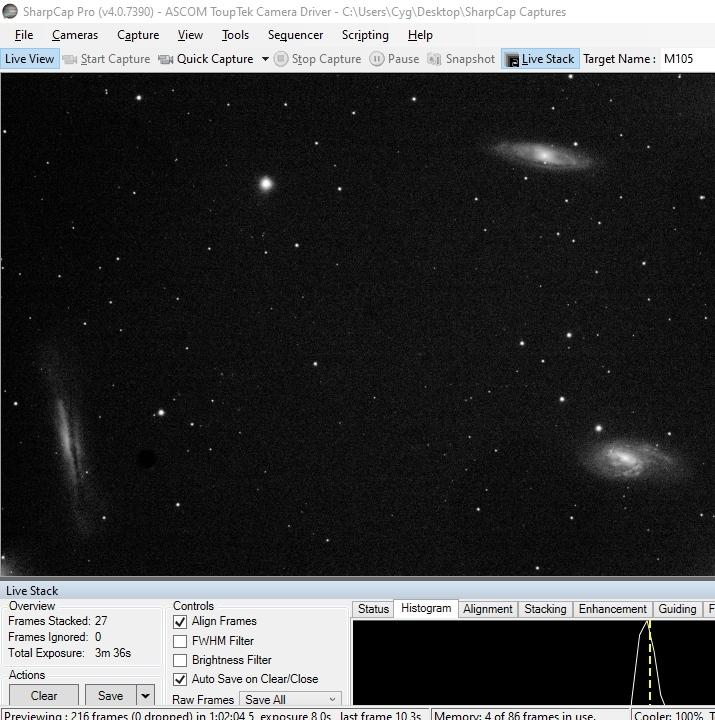
Task: Open the Quick Capture dropdown arrow
Action: pyautogui.click(x=265, y=59)
